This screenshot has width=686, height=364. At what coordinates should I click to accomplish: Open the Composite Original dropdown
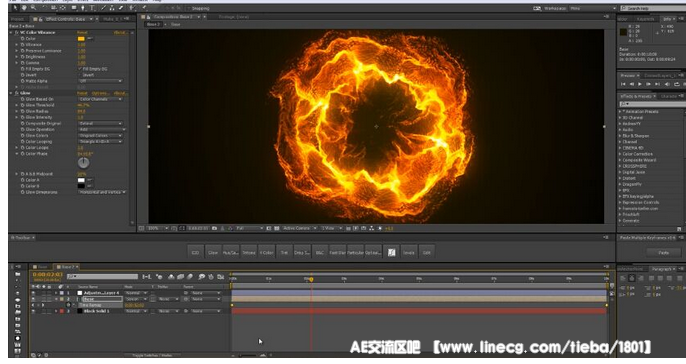pyautogui.click(x=100, y=123)
